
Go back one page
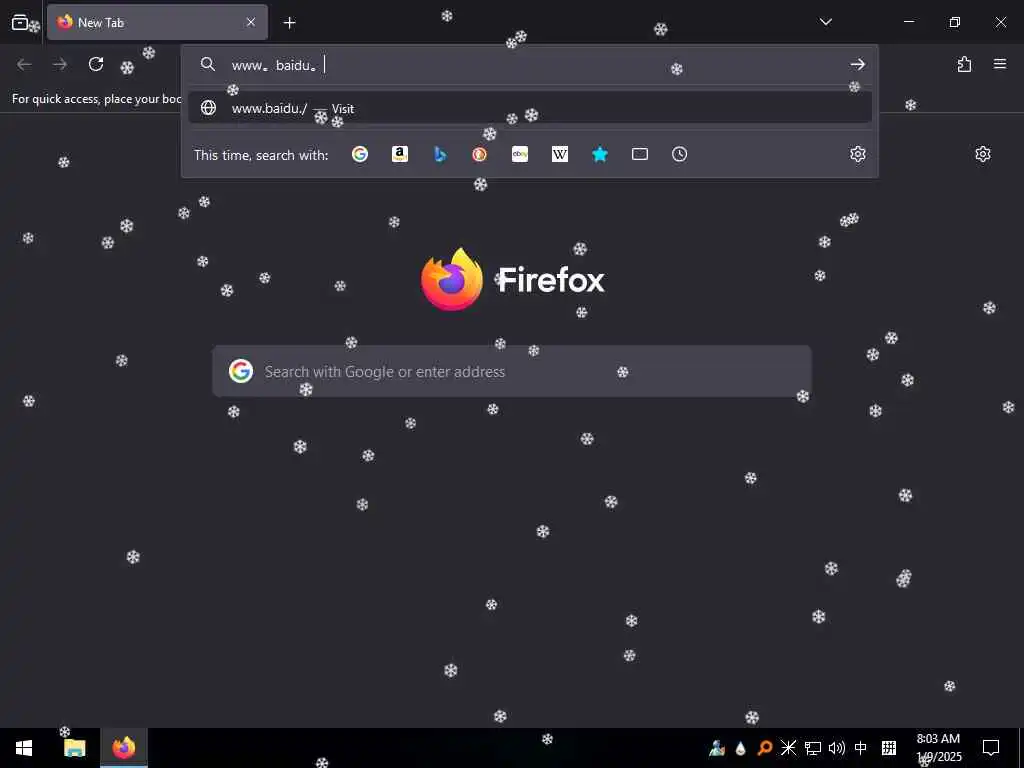tap(24, 64)
